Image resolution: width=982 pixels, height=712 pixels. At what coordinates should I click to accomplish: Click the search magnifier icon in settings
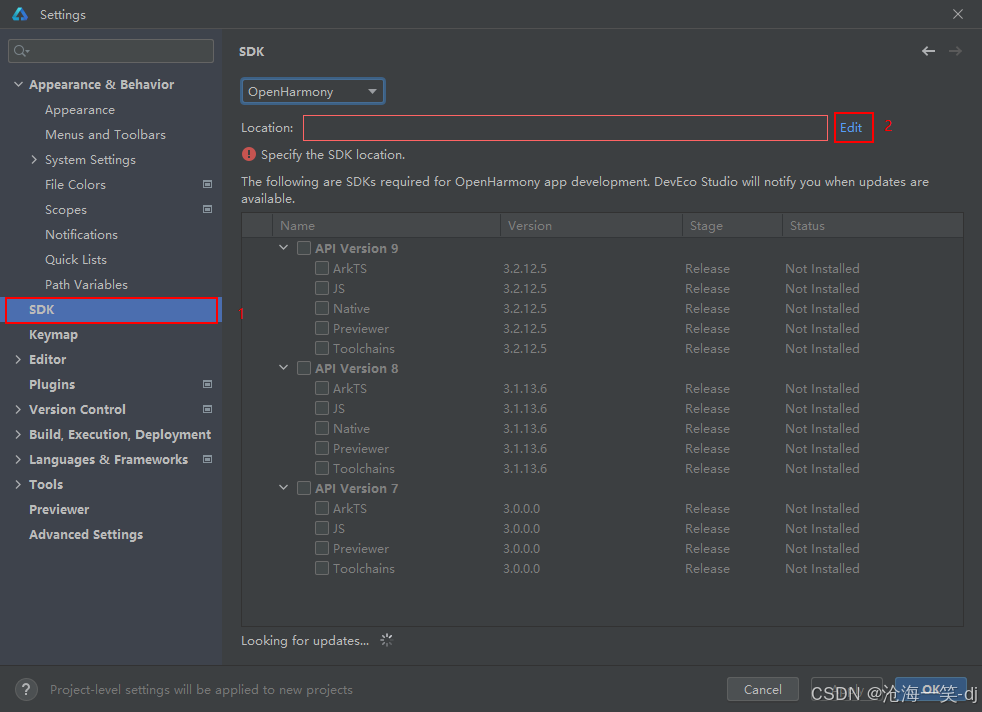tap(21, 51)
